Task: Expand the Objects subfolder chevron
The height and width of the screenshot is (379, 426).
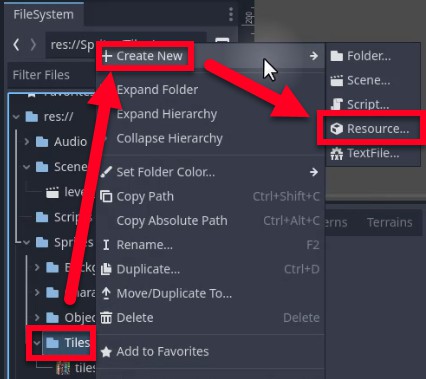Action: (37, 317)
